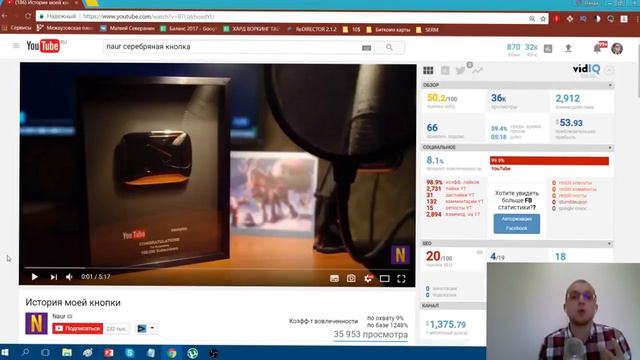Bookmark this page with the star
Viewport: 640px width, 360px height.
pyautogui.click(x=543, y=18)
